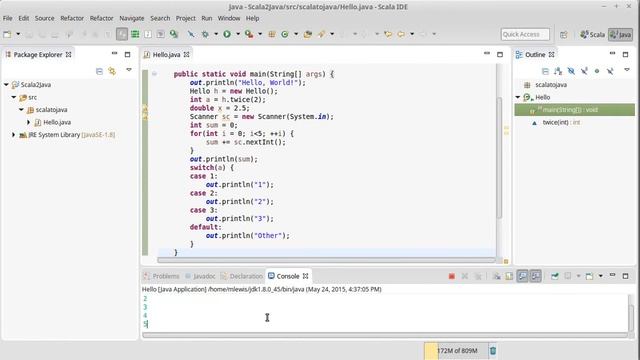The height and width of the screenshot is (360, 640).
Task: Toggle the highlighted mark occurrences toolbar button
Action: [x=122, y=34]
